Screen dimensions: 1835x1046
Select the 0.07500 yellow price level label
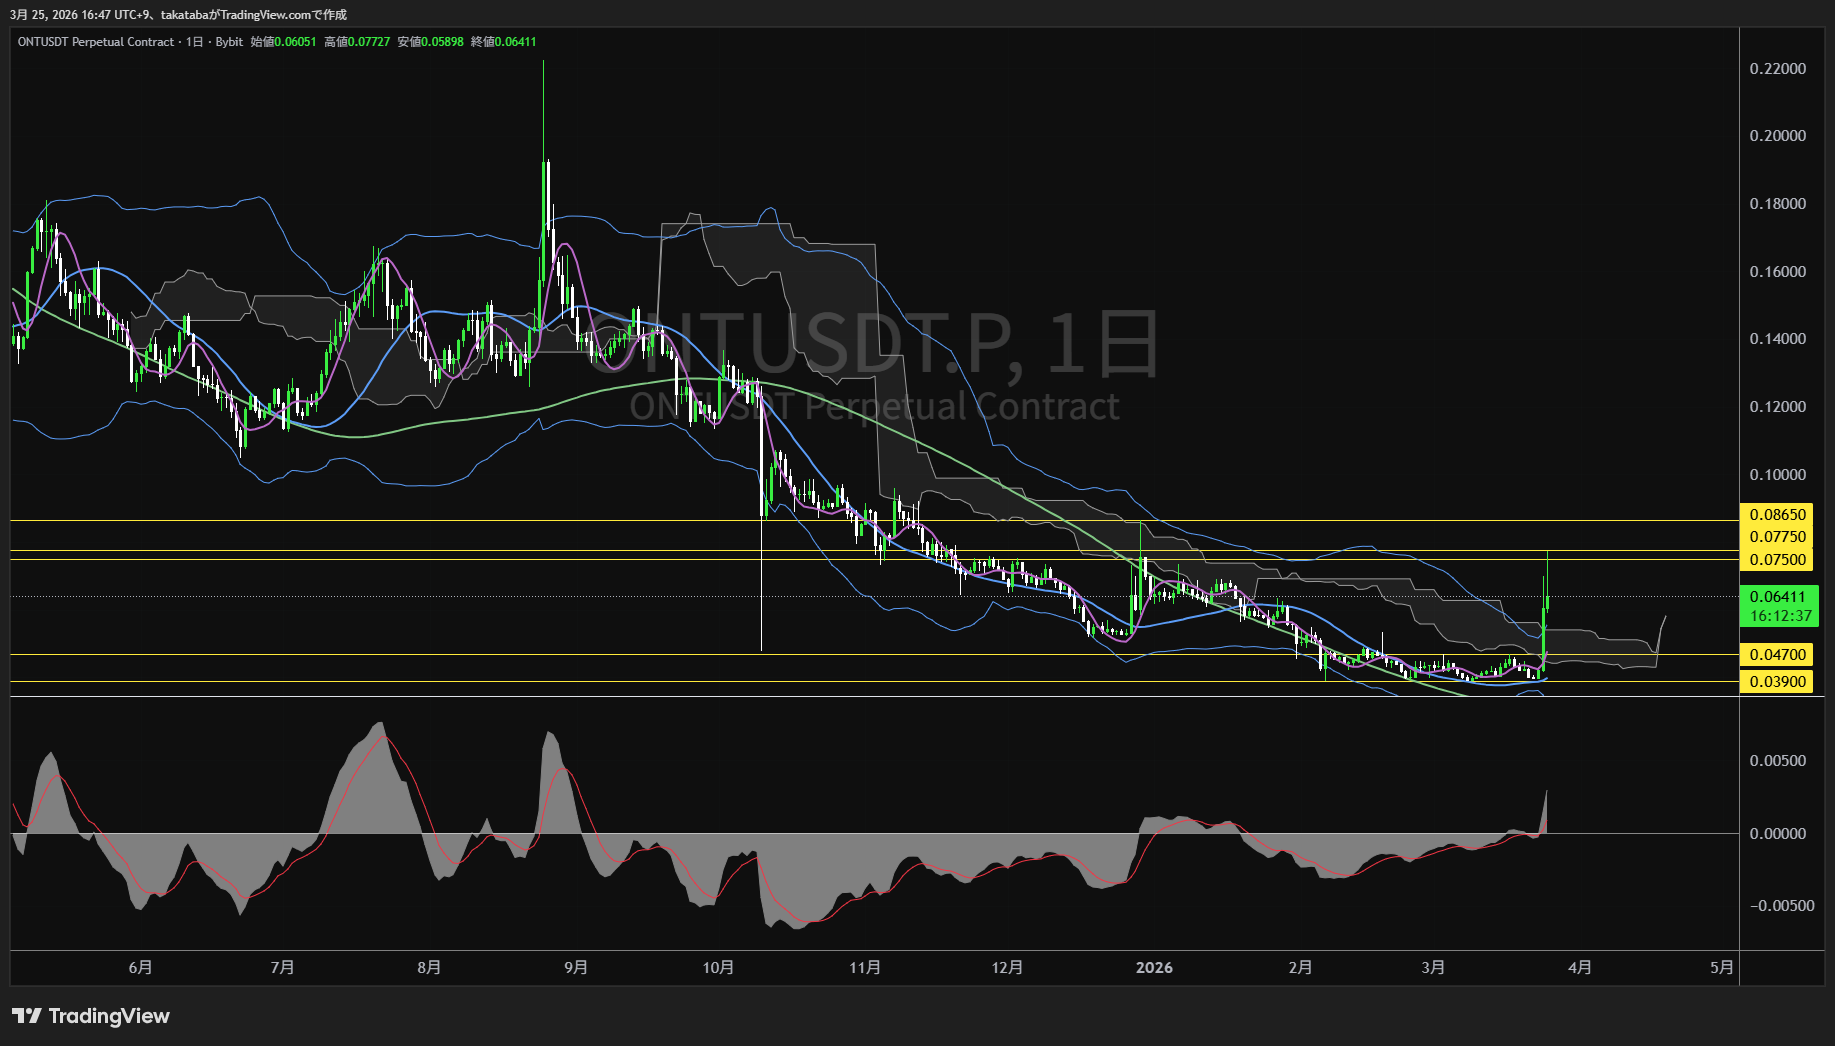pyautogui.click(x=1777, y=560)
